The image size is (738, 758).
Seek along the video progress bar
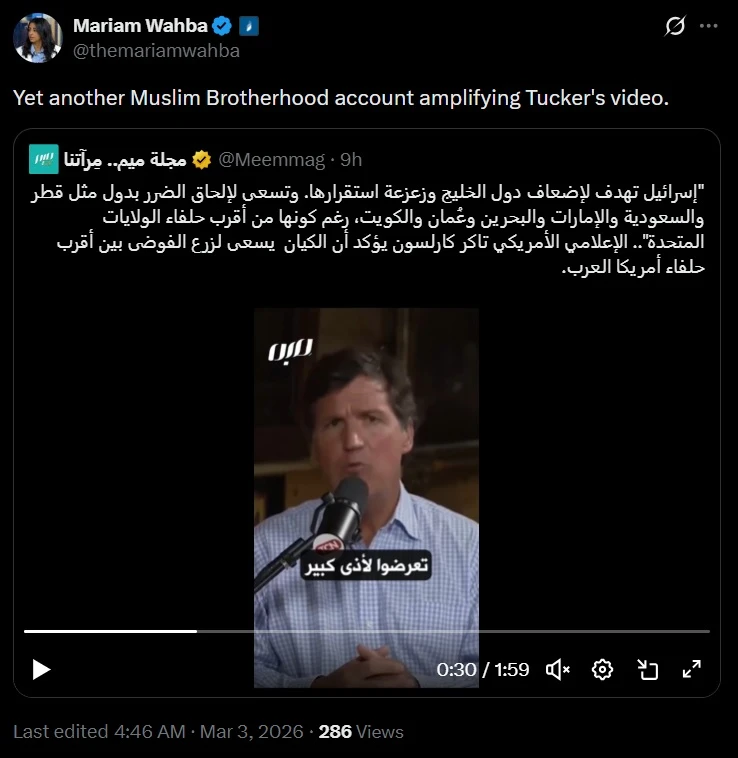pyautogui.click(x=367, y=631)
